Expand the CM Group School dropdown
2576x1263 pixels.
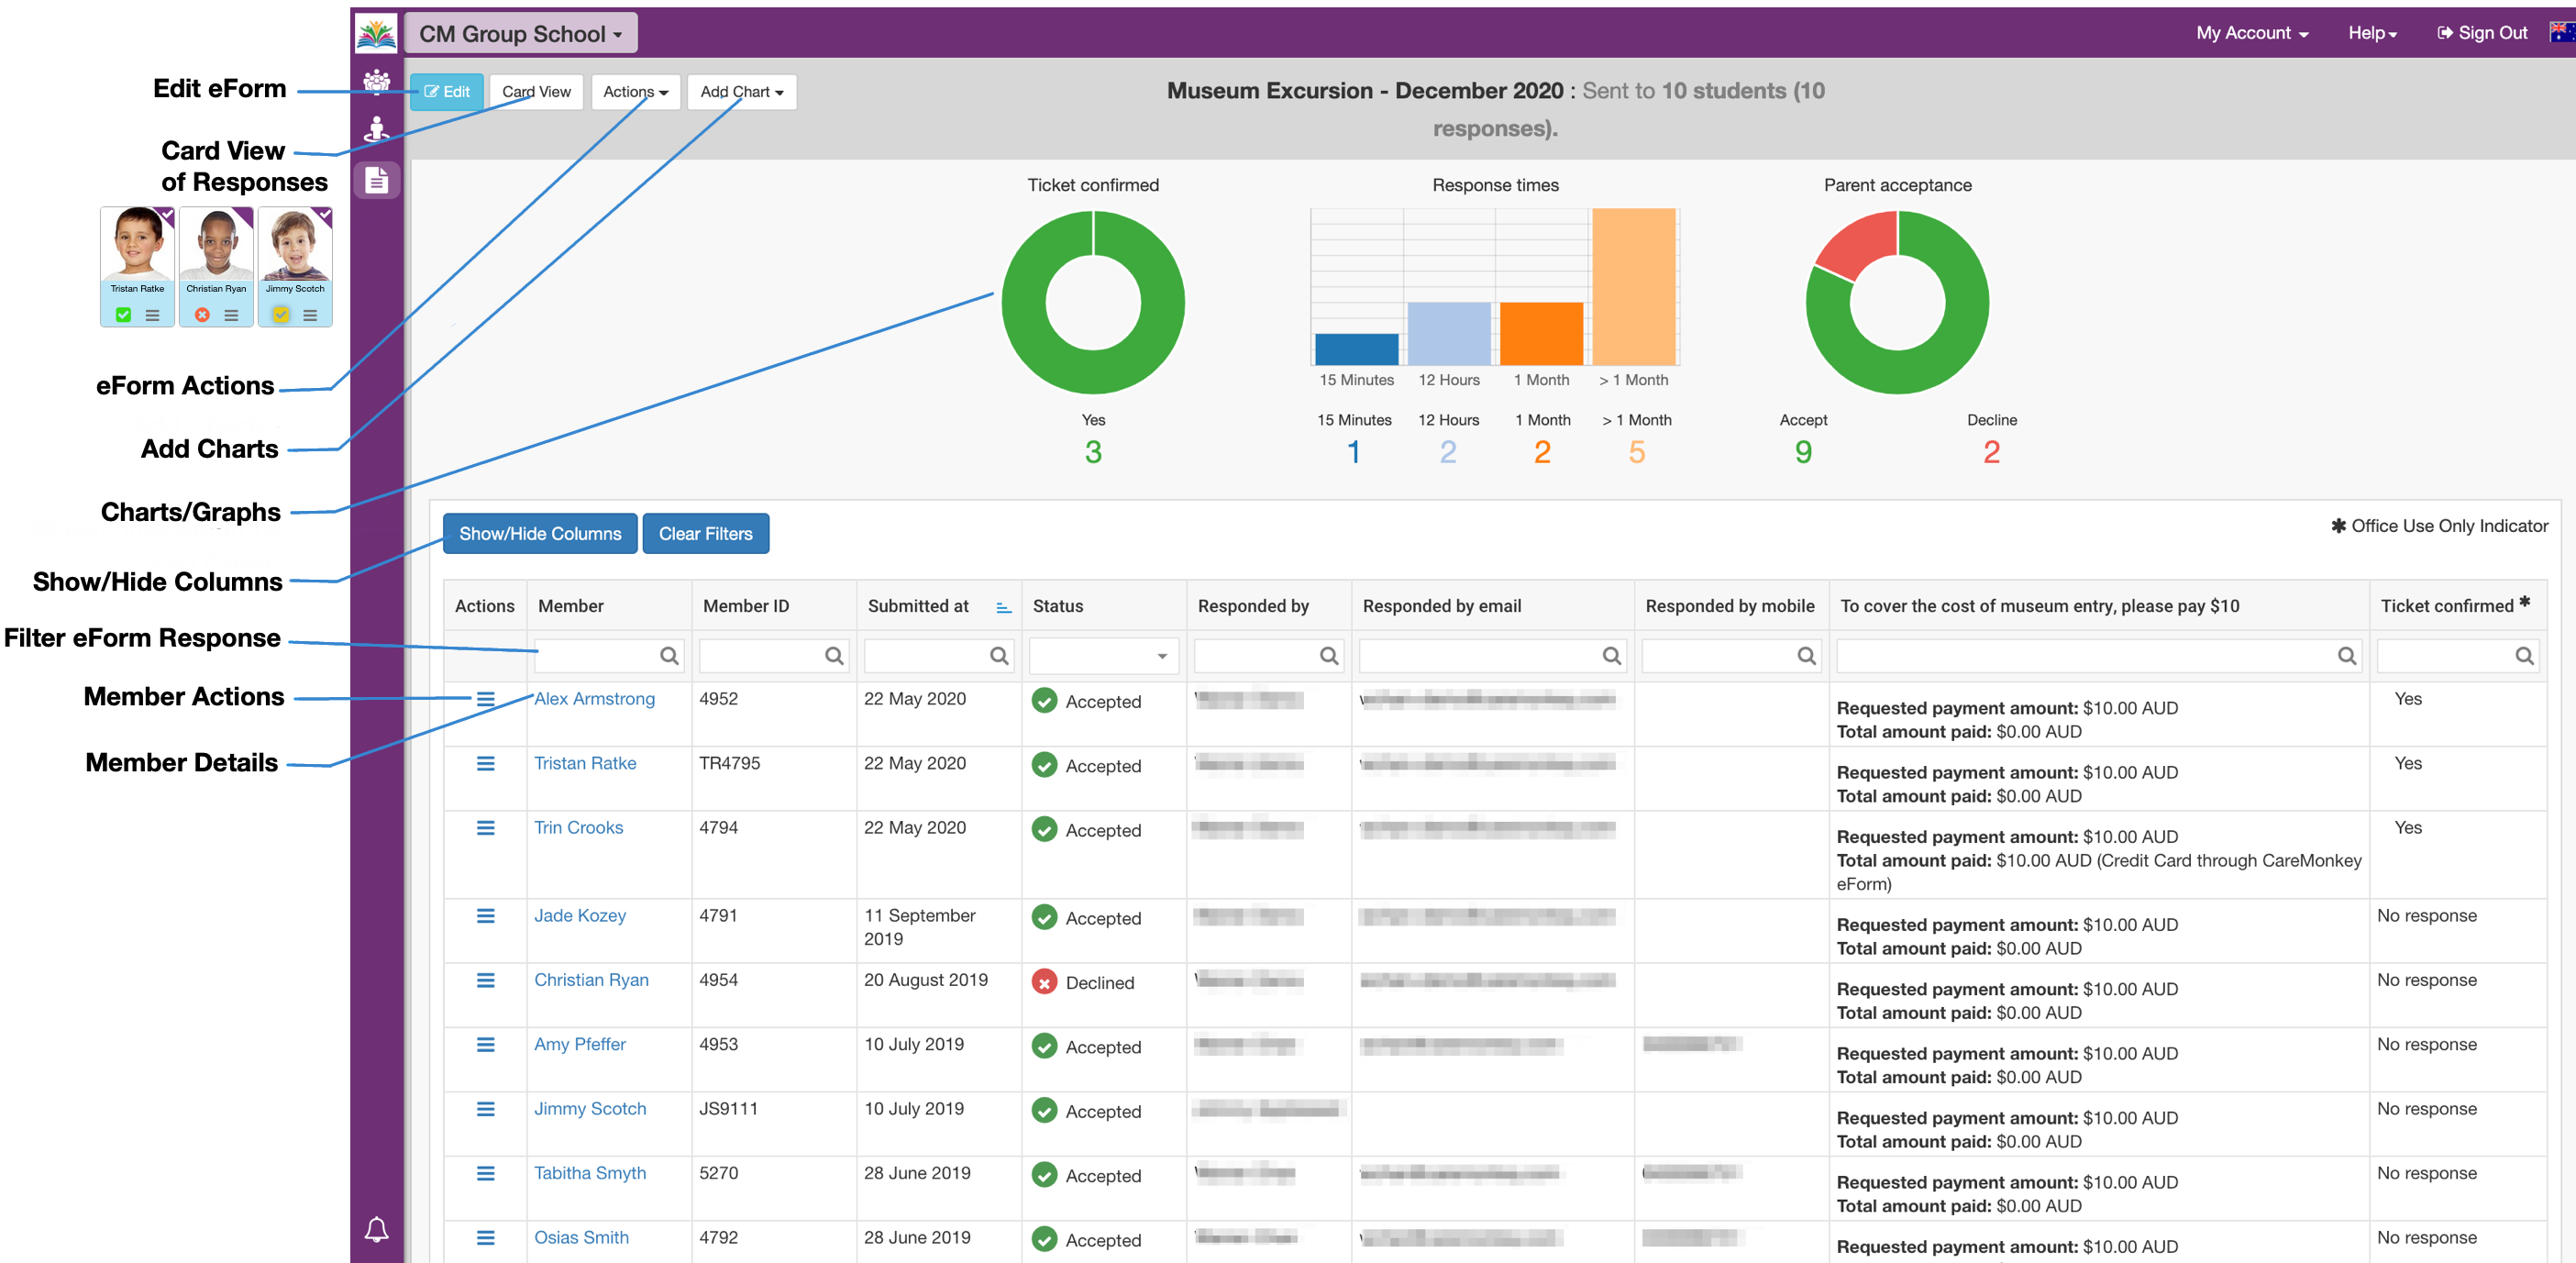521,34
